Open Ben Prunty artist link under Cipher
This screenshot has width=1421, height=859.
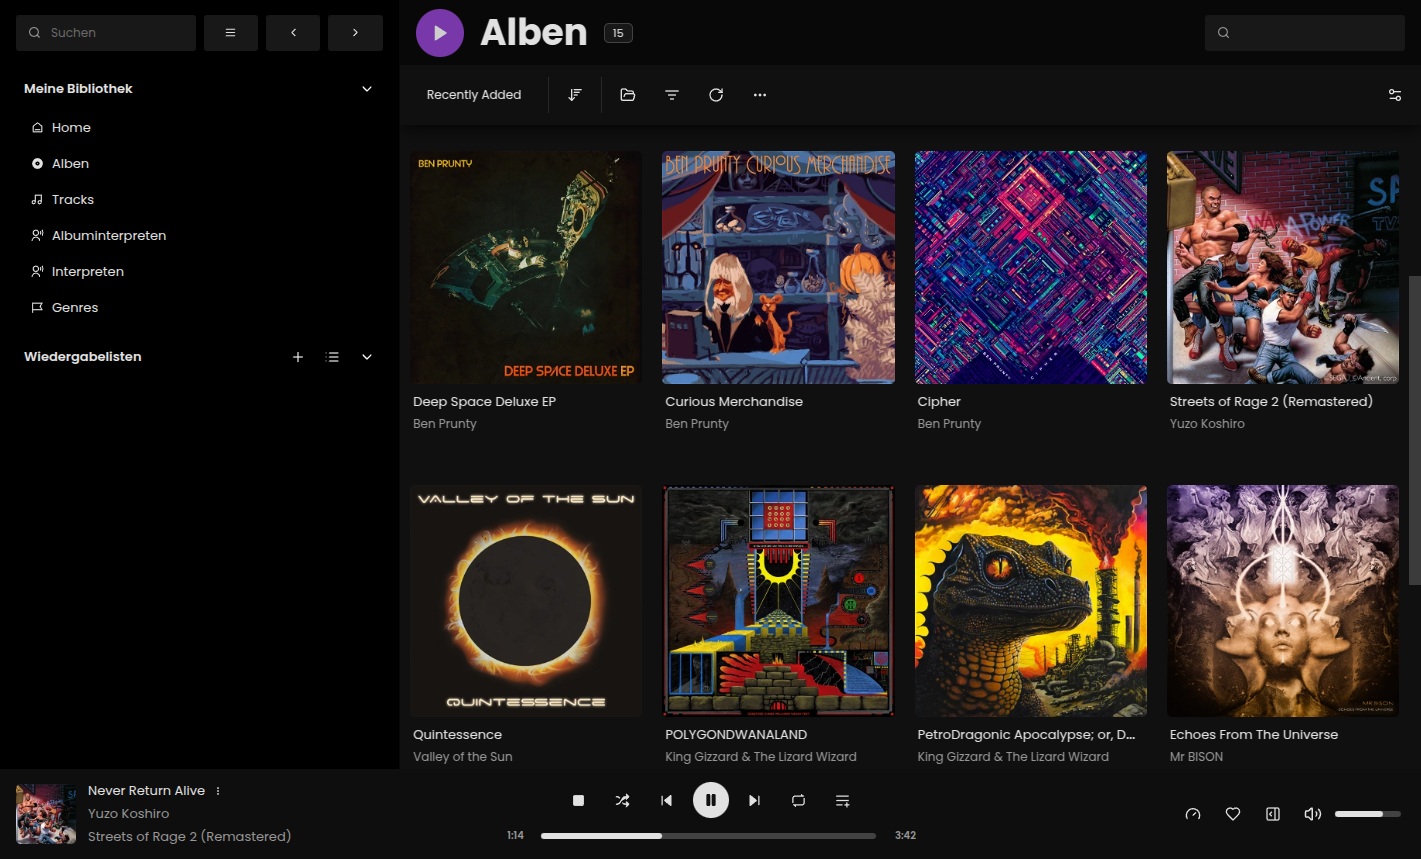pos(949,424)
